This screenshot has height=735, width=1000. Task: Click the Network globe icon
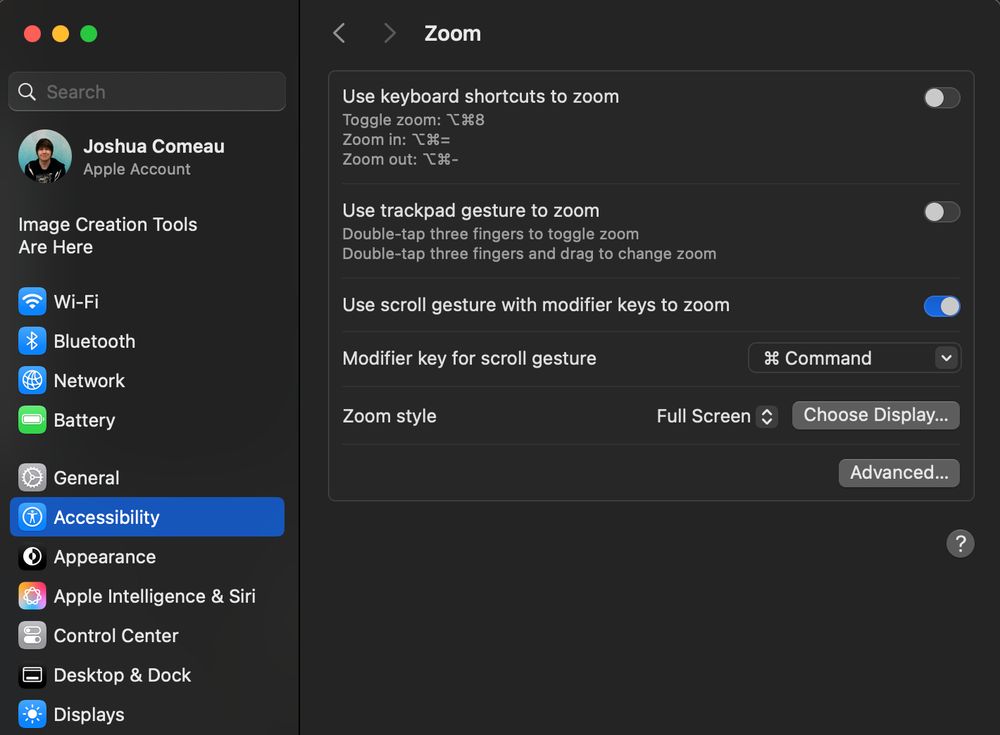(x=32, y=381)
